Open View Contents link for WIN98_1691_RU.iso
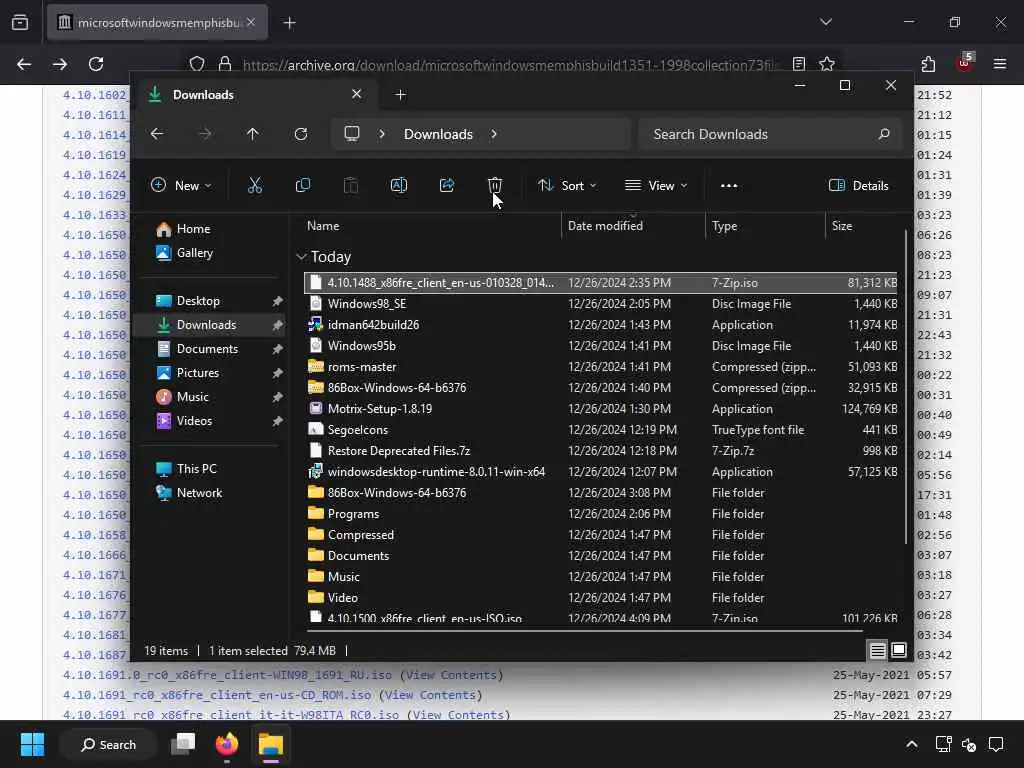Image resolution: width=1024 pixels, height=768 pixels. click(451, 675)
